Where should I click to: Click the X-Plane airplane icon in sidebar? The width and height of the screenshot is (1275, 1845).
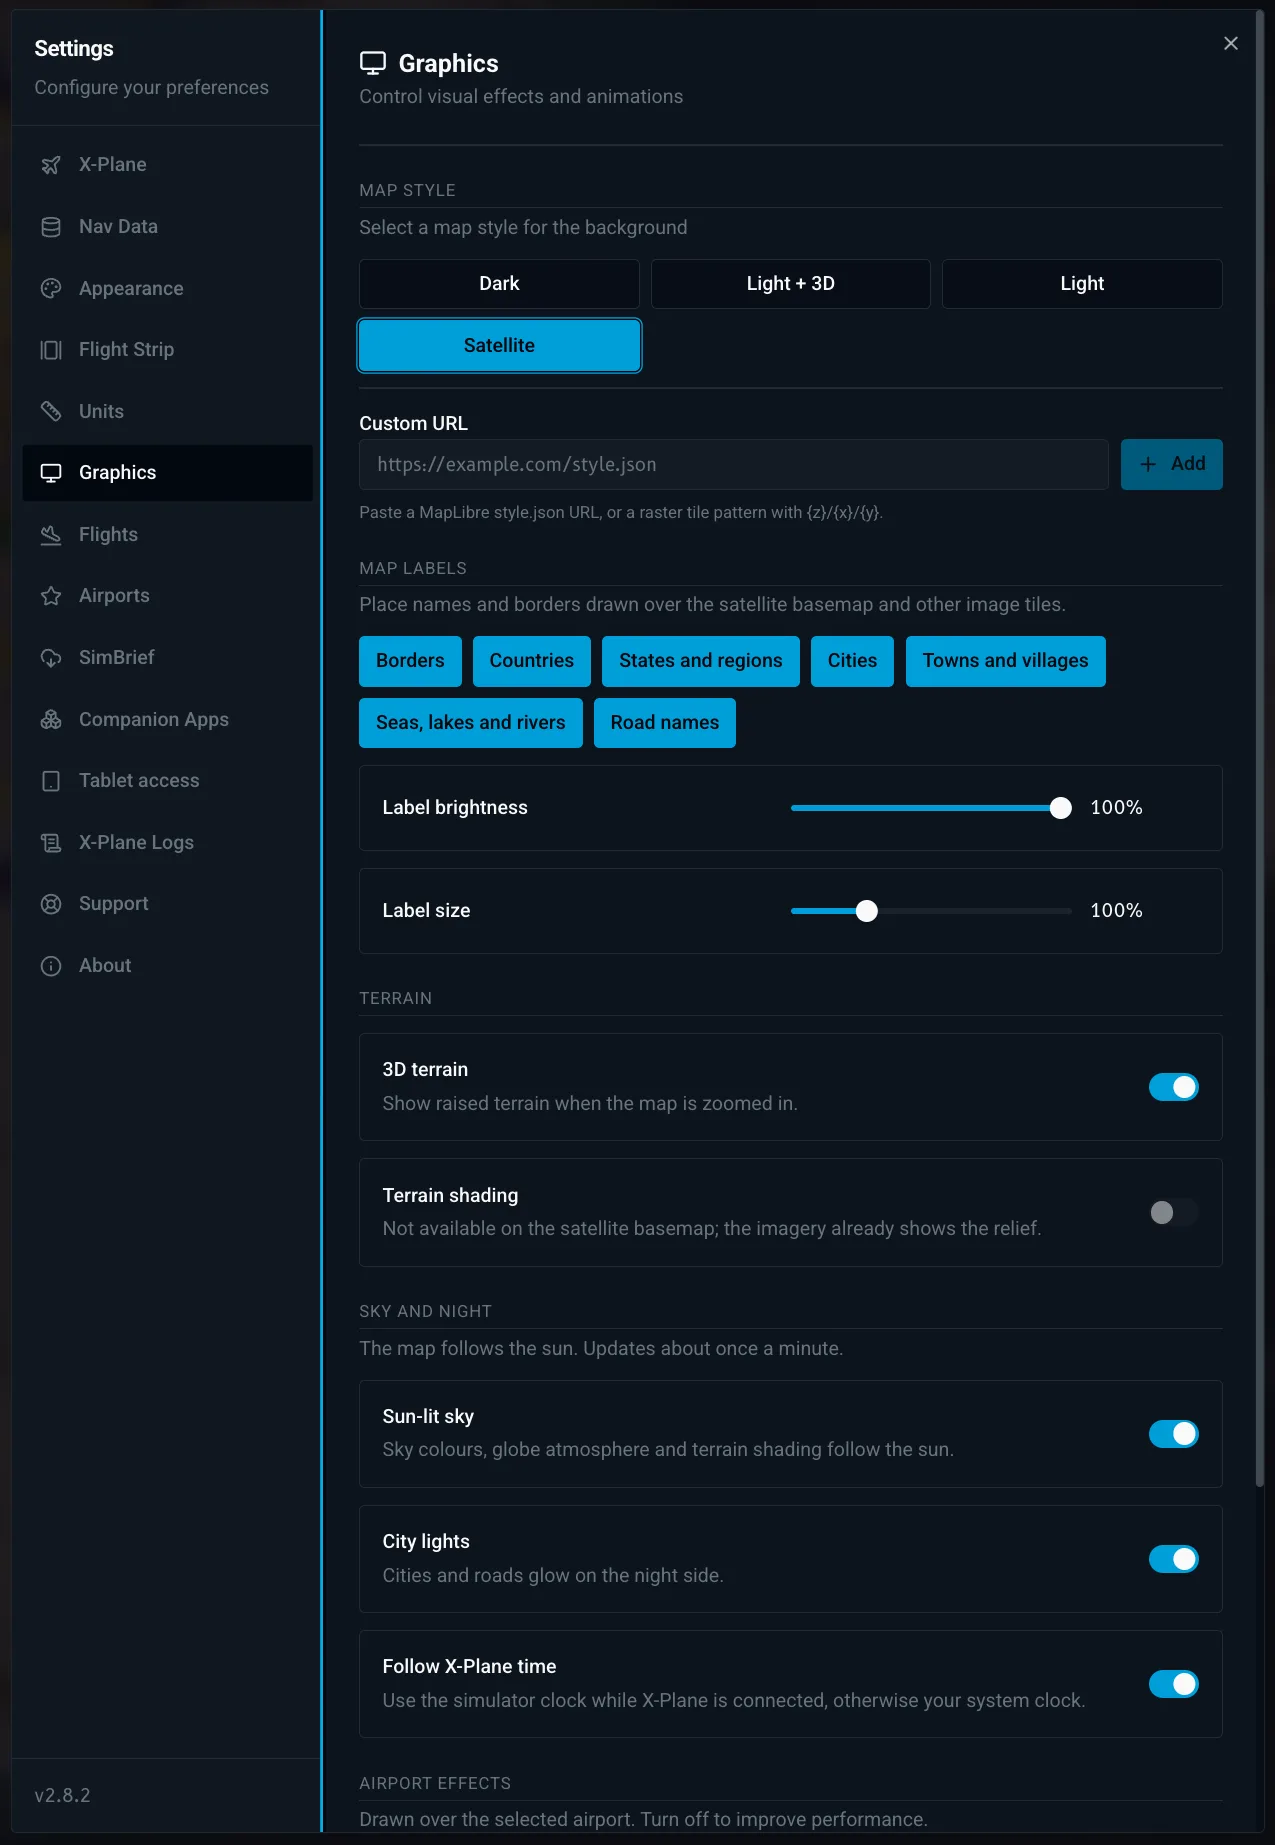point(51,165)
